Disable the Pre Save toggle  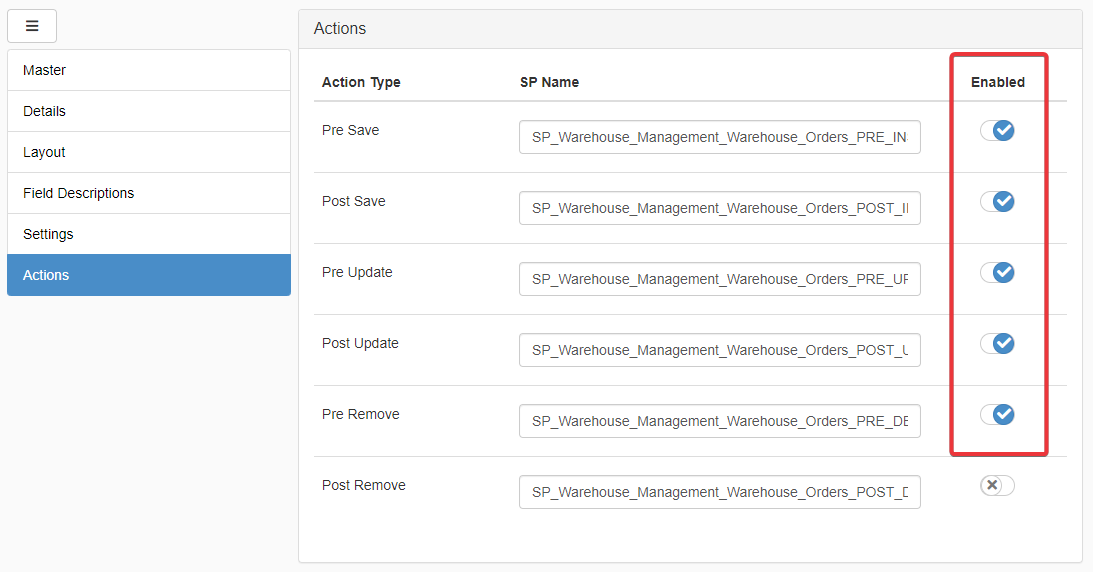pyautogui.click(x=997, y=131)
